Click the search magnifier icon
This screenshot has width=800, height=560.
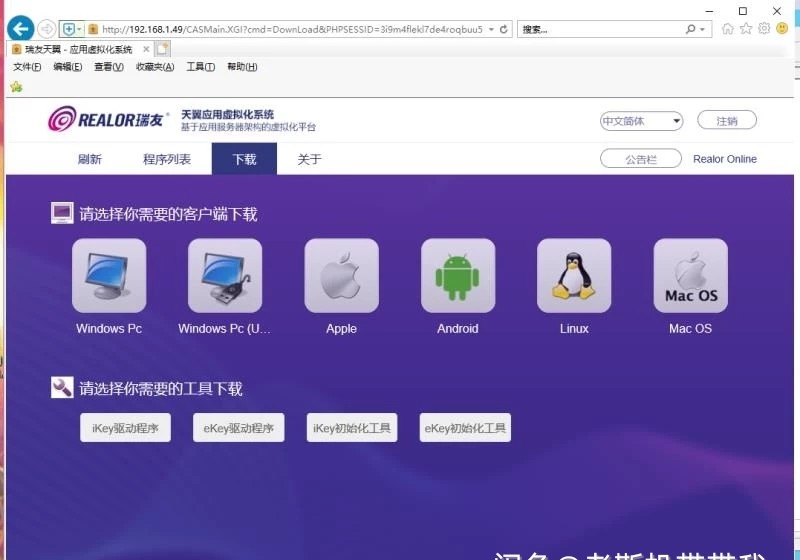tap(690, 29)
